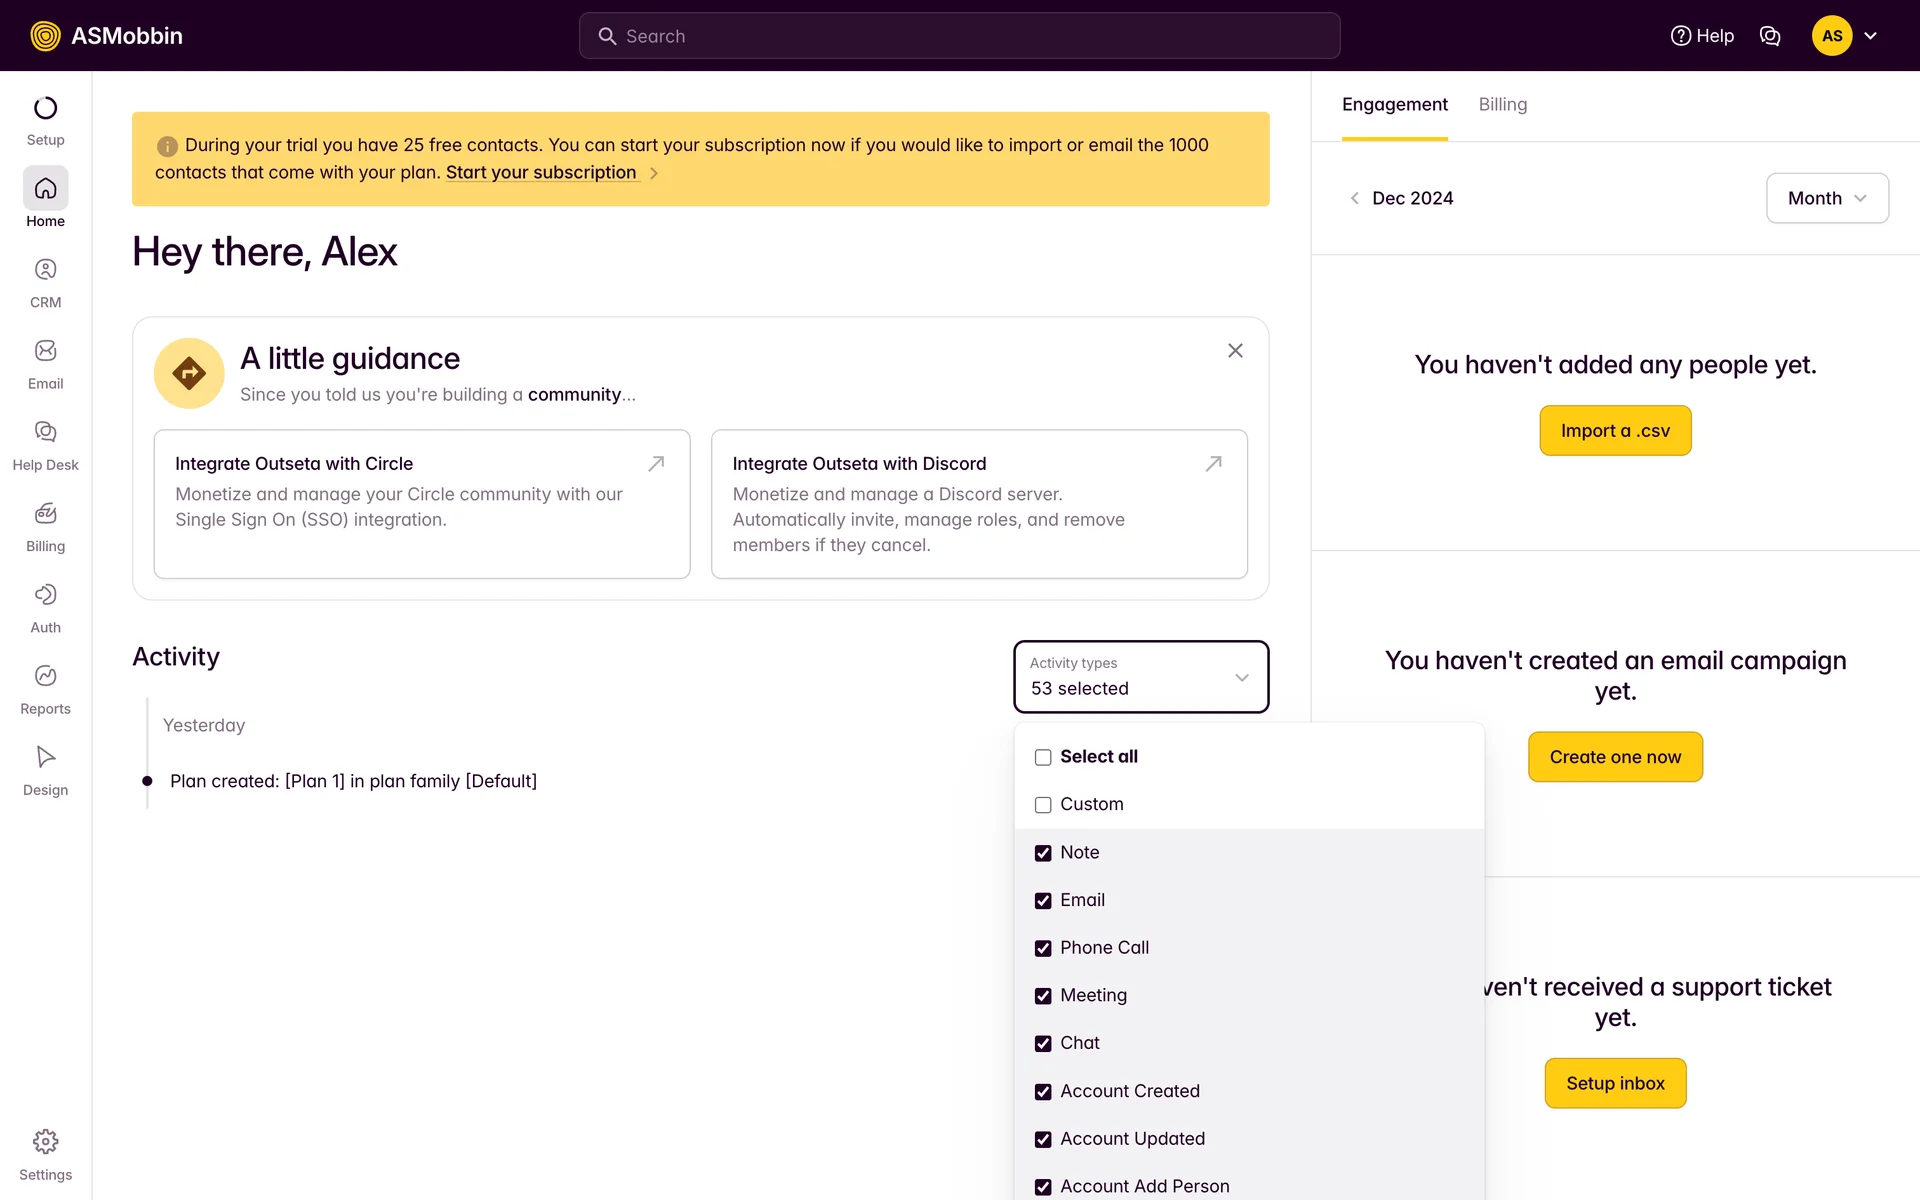Open the Month period dropdown

click(x=1826, y=198)
